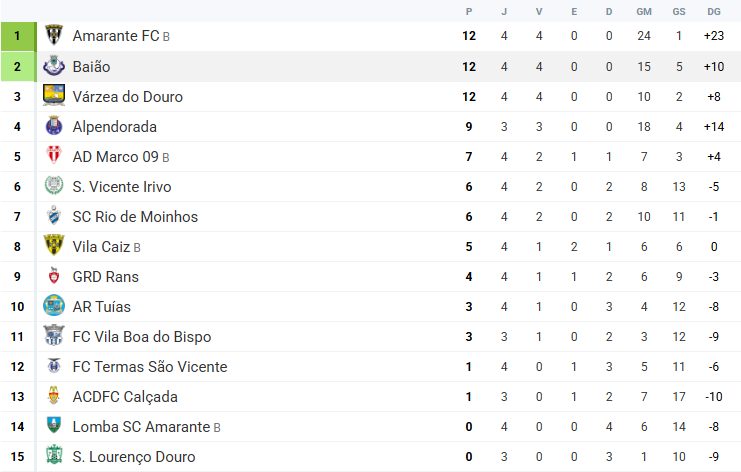The image size is (741, 472).
Task: Open the FC Vila Boa do Bispo link
Action: point(141,337)
